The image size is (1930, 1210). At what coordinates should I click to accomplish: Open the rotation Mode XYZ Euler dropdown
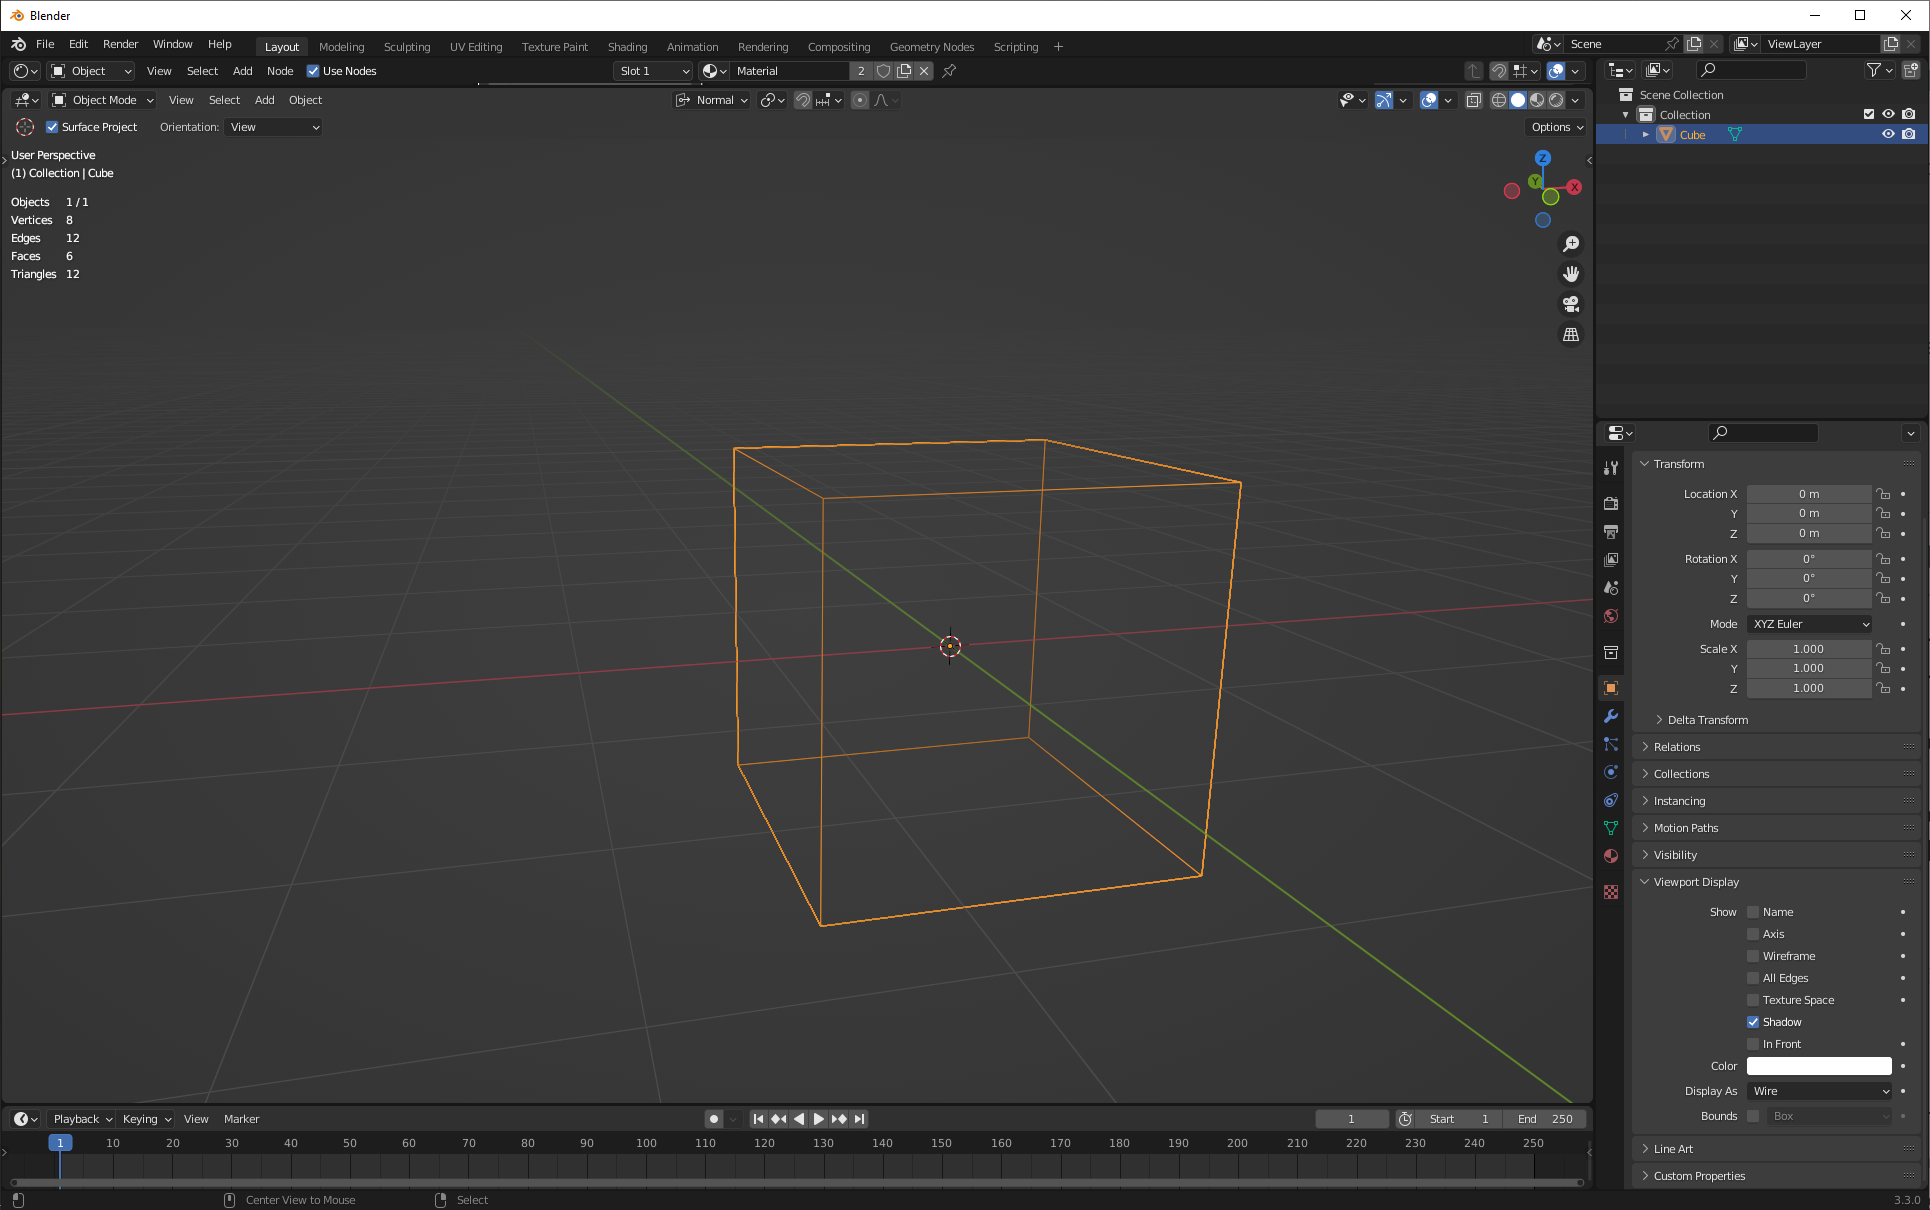1810,624
